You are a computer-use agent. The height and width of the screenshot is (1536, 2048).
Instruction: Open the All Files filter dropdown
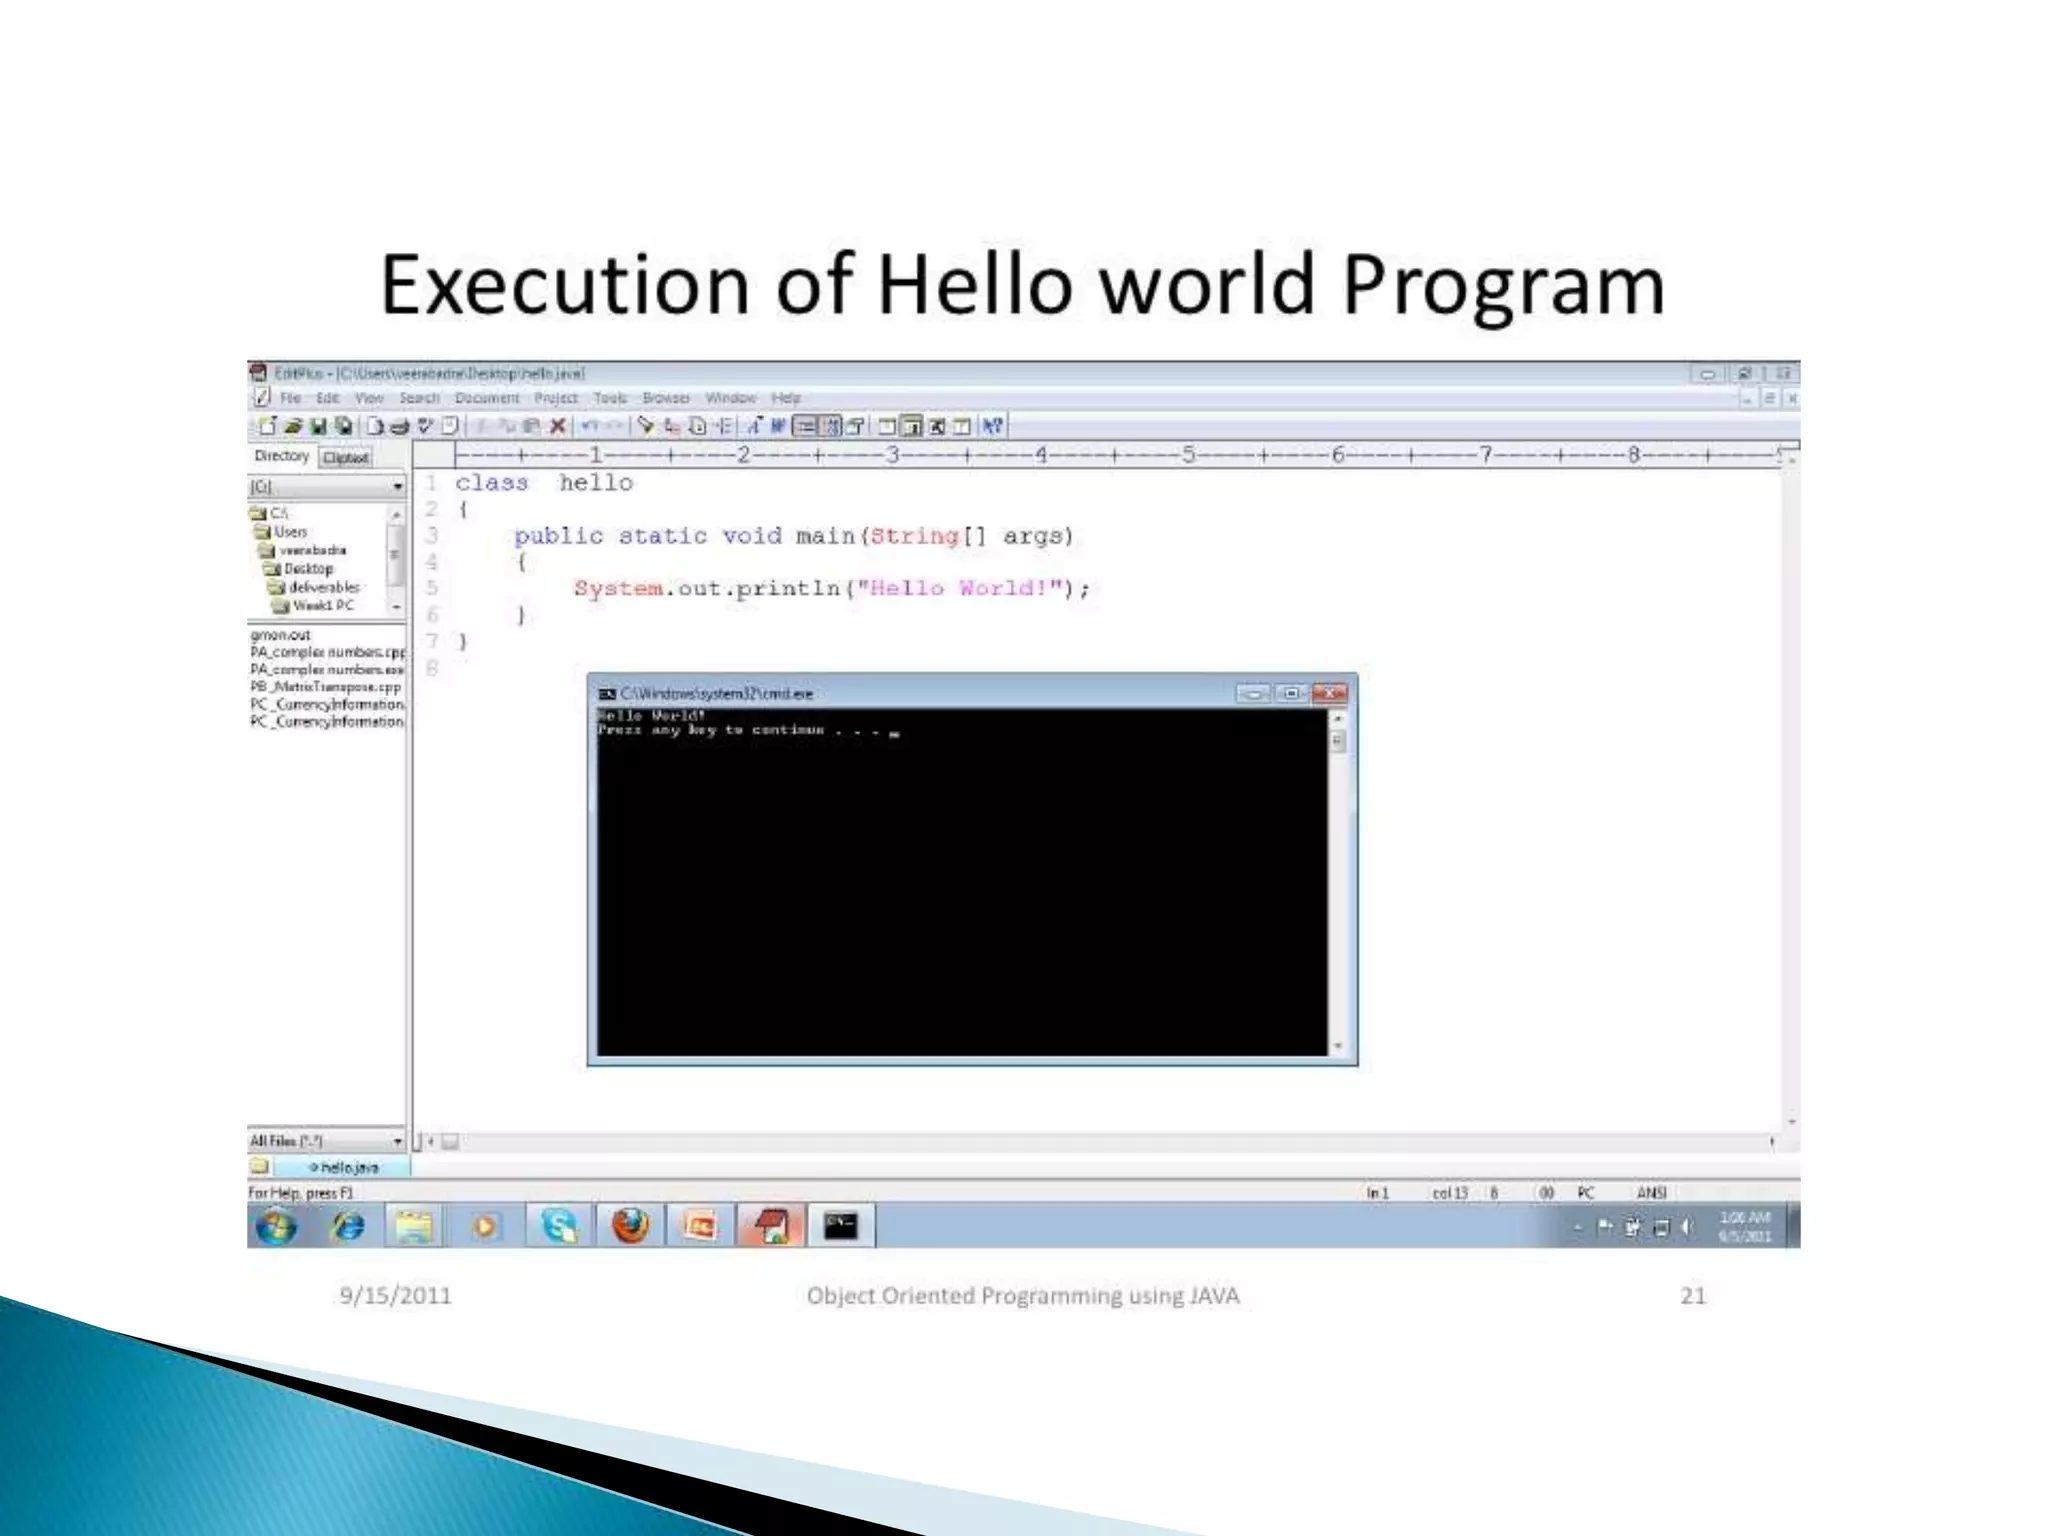point(397,1141)
